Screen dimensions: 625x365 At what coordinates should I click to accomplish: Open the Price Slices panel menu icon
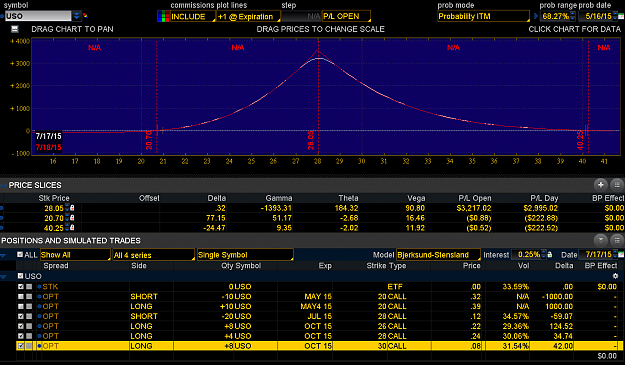[617, 185]
